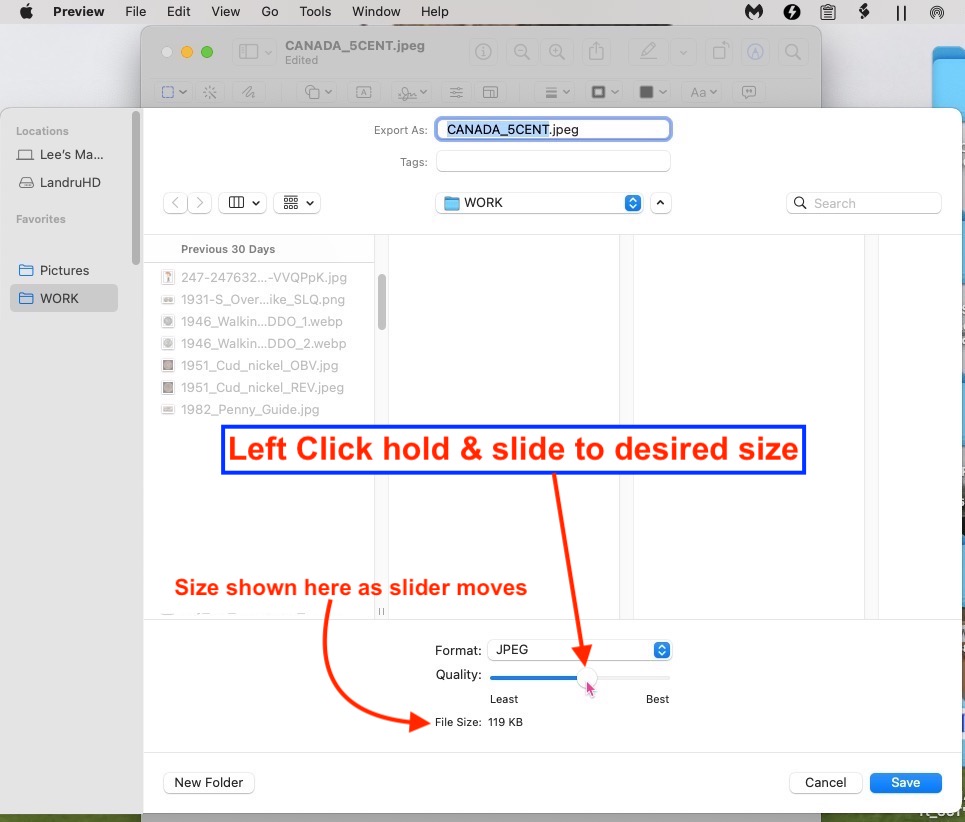The height and width of the screenshot is (822, 965).
Task: Open the Help menu
Action: (434, 12)
